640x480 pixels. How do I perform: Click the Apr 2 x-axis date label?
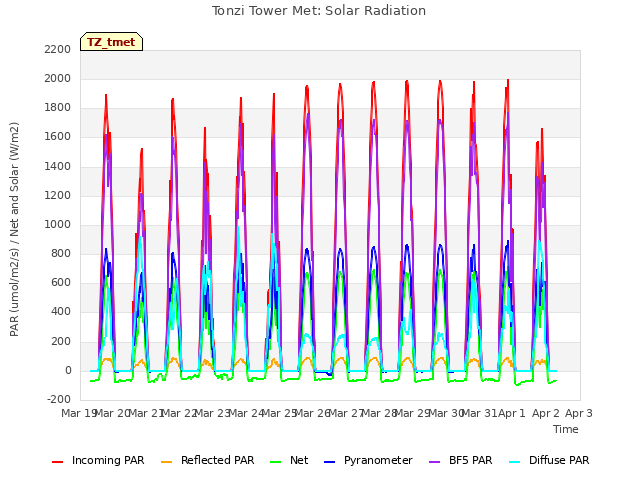tap(545, 413)
